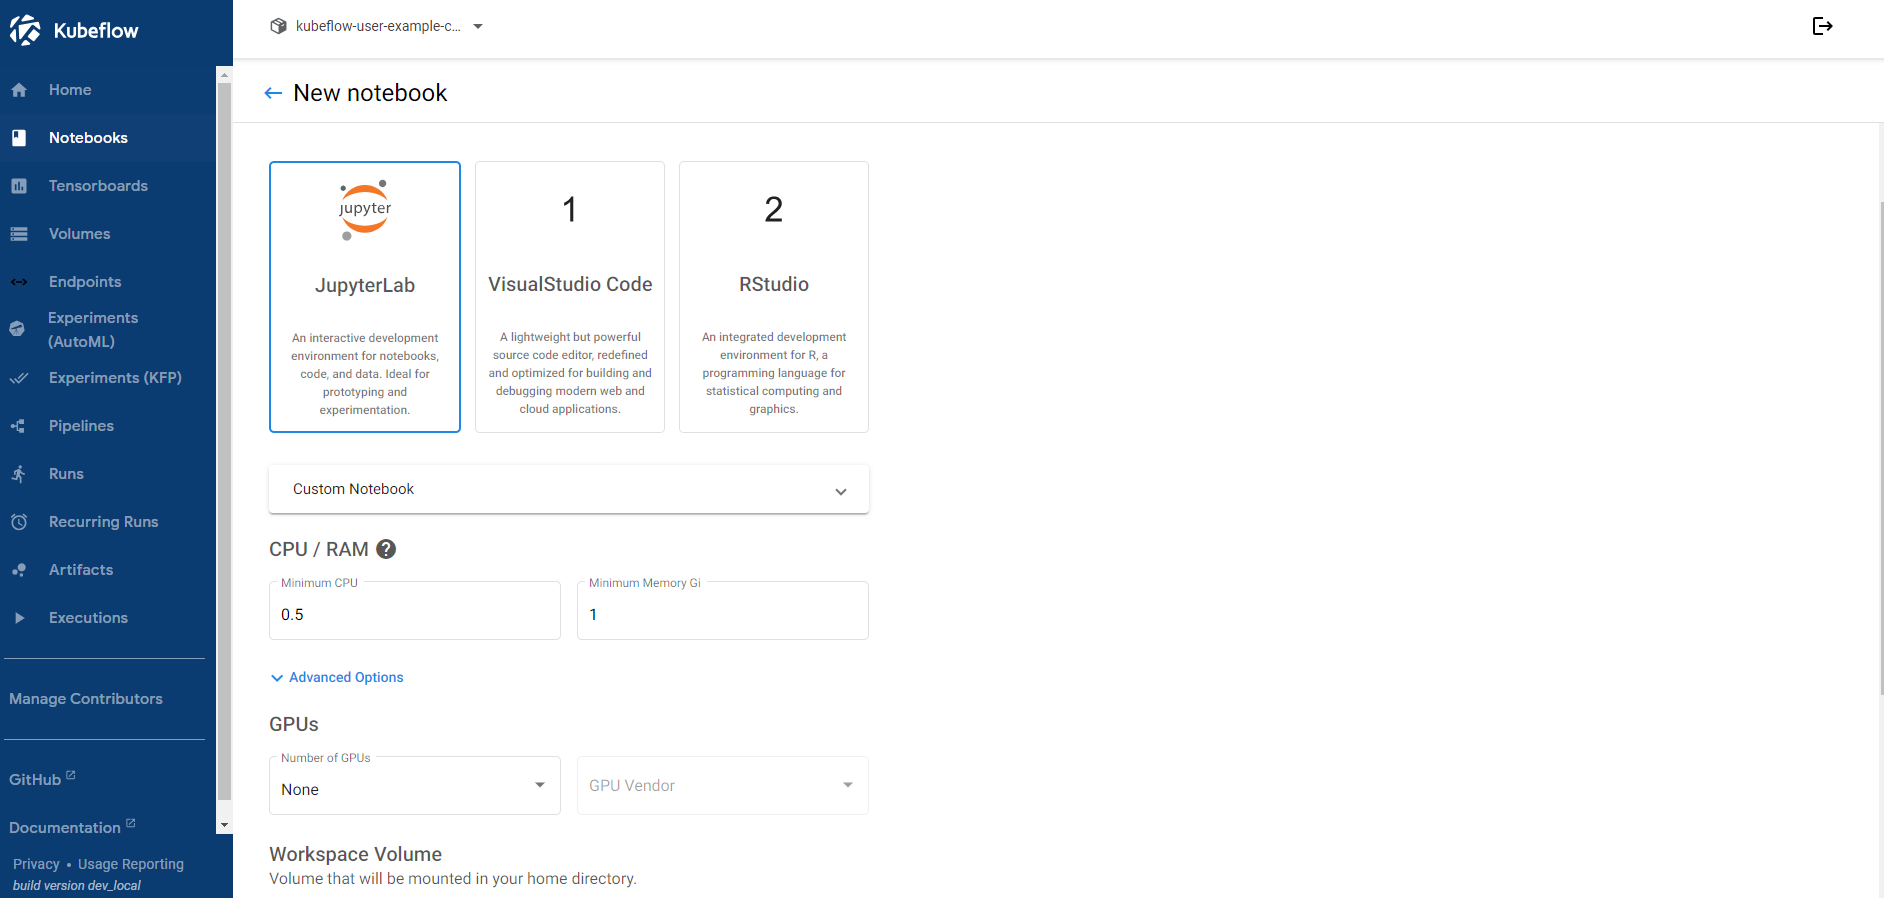Click the back arrow beside New notebook
1884x898 pixels.
pyautogui.click(x=273, y=93)
